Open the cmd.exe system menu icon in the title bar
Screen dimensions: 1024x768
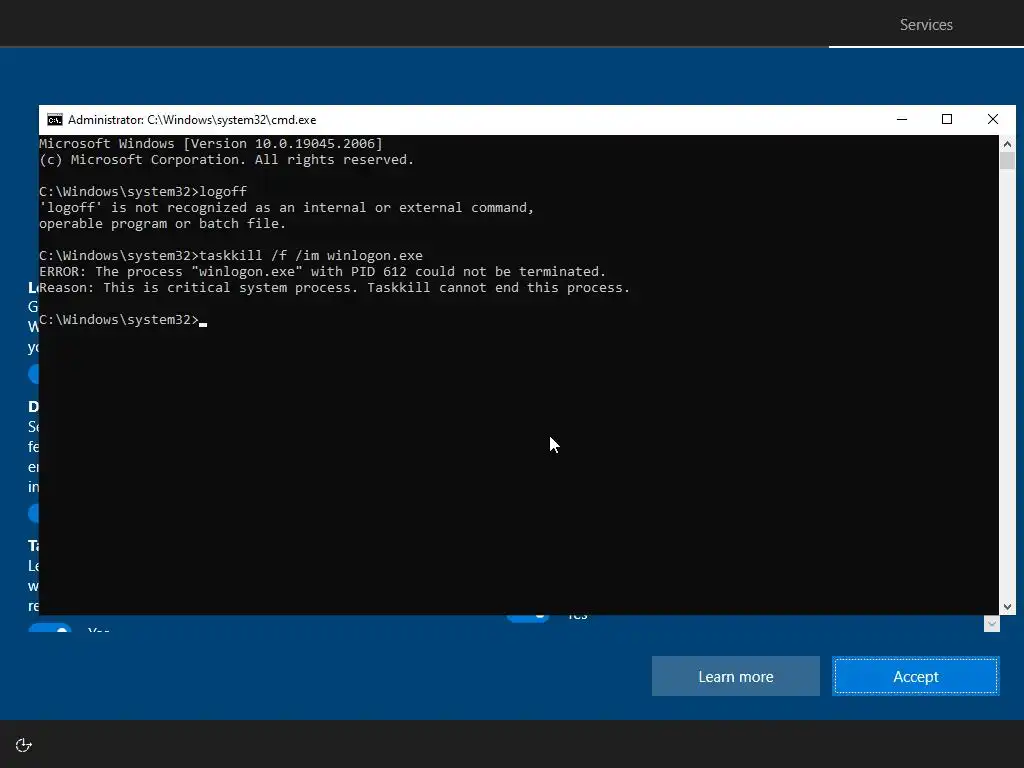55,120
